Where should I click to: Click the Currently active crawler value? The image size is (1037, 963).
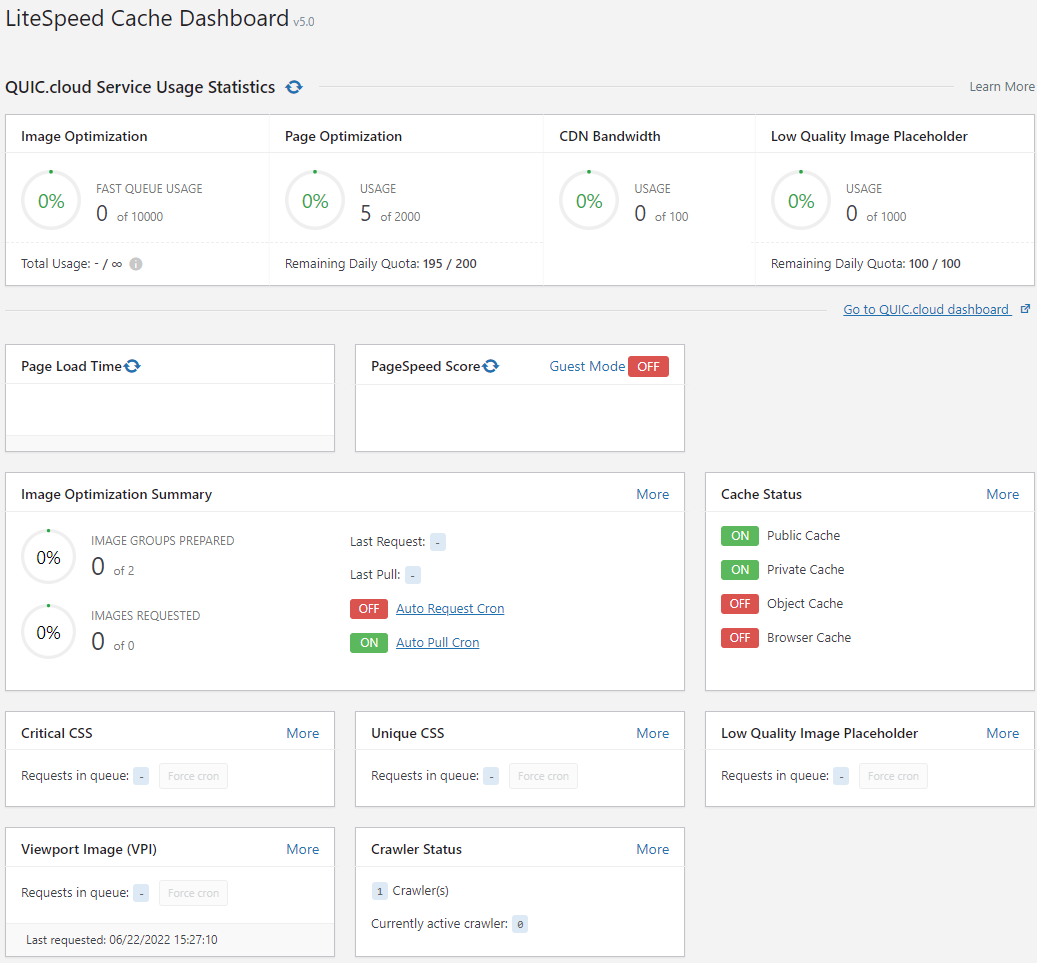coord(520,924)
